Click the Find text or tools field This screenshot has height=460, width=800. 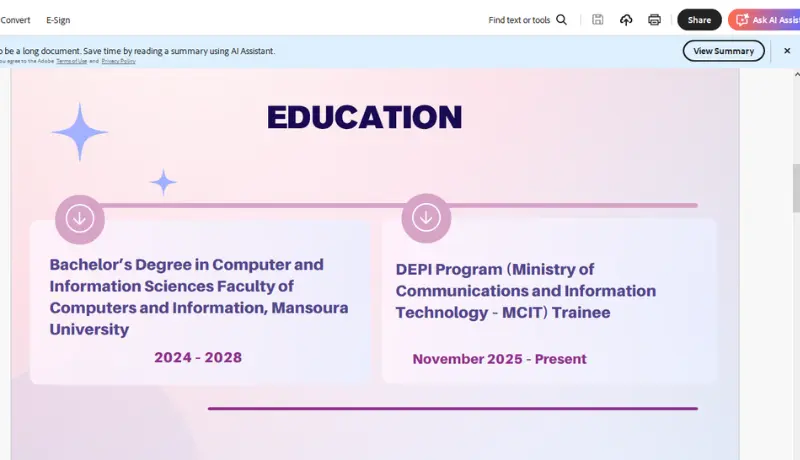pyautogui.click(x=519, y=20)
